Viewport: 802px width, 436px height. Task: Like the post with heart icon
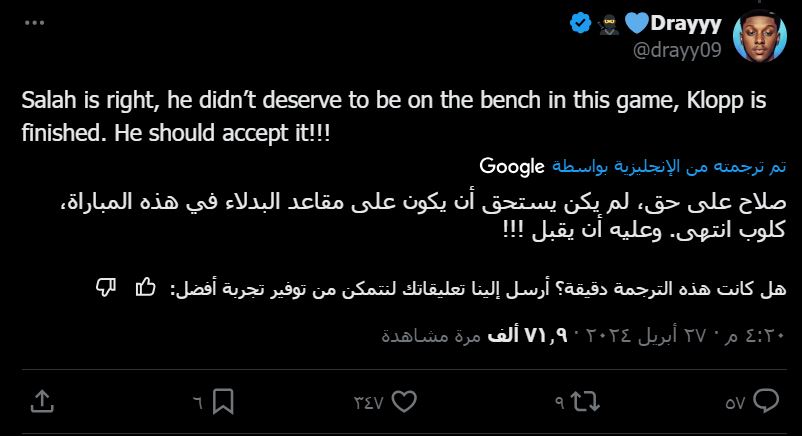[404, 402]
